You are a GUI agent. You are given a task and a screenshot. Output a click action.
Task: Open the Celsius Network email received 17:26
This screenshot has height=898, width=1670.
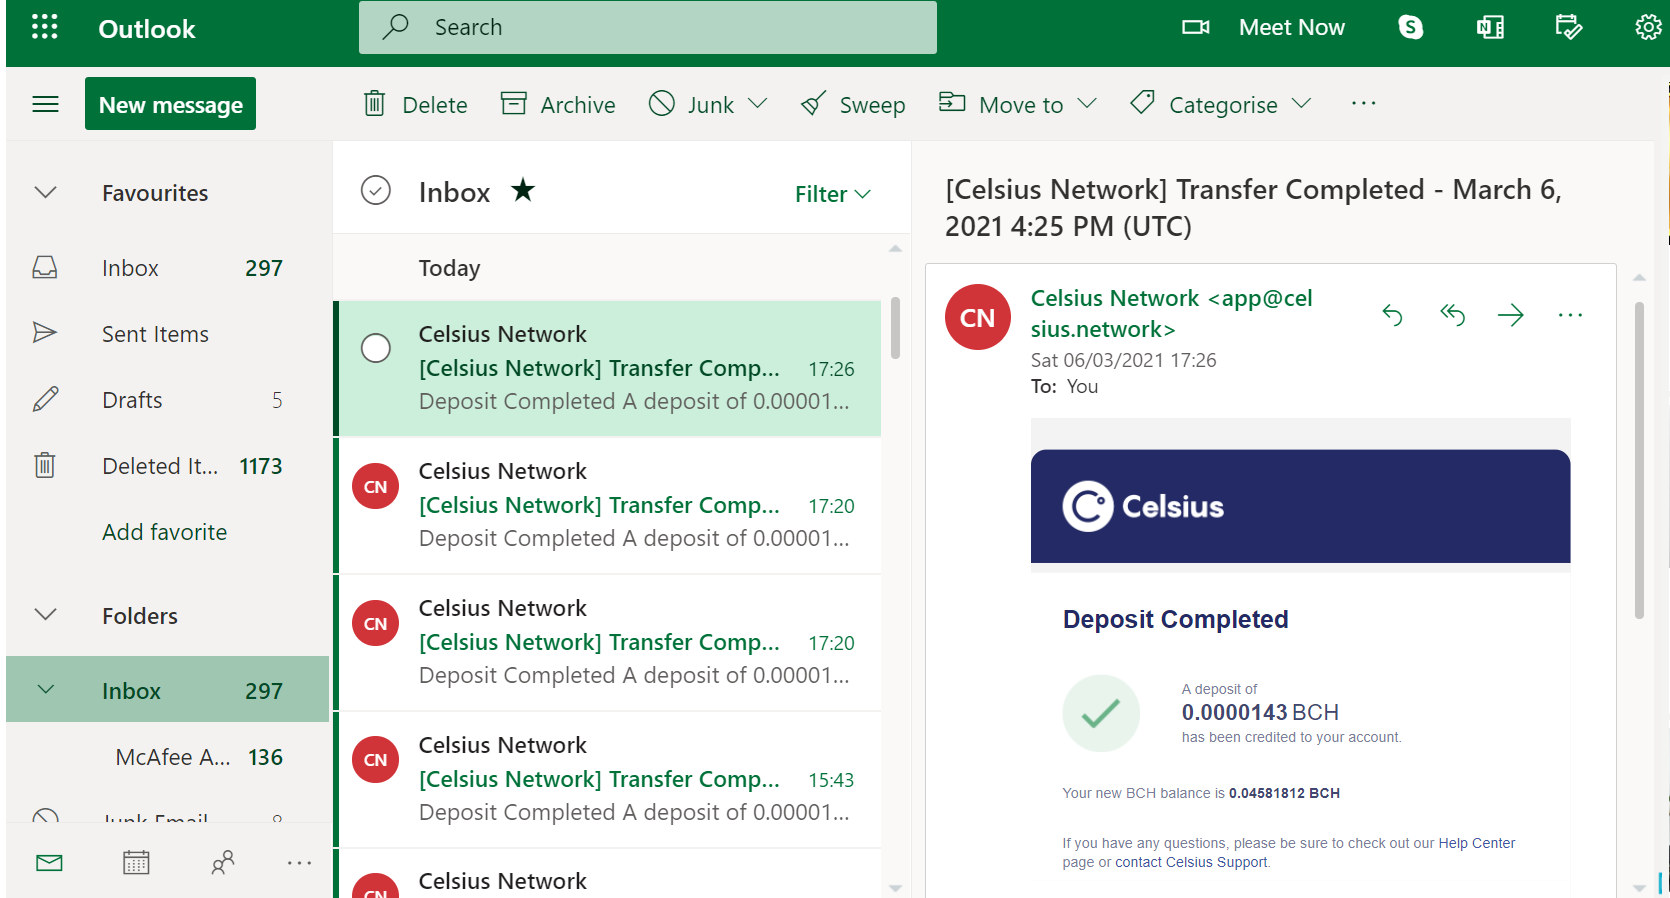pos(607,369)
